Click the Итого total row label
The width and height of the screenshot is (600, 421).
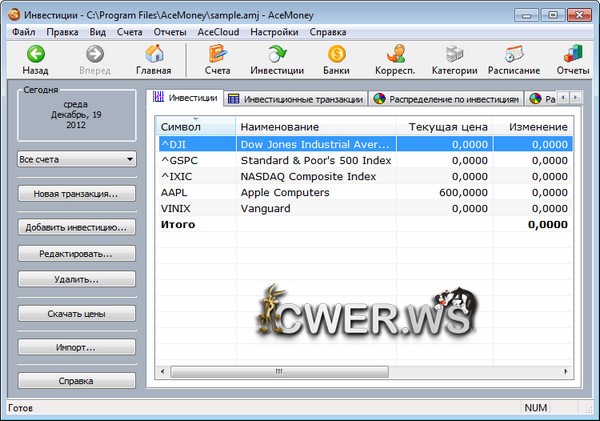pyautogui.click(x=178, y=225)
